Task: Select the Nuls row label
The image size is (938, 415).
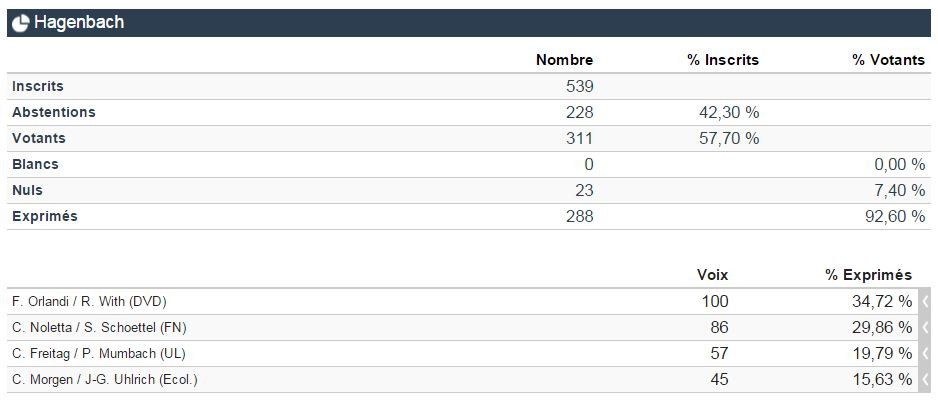Action: [28, 190]
